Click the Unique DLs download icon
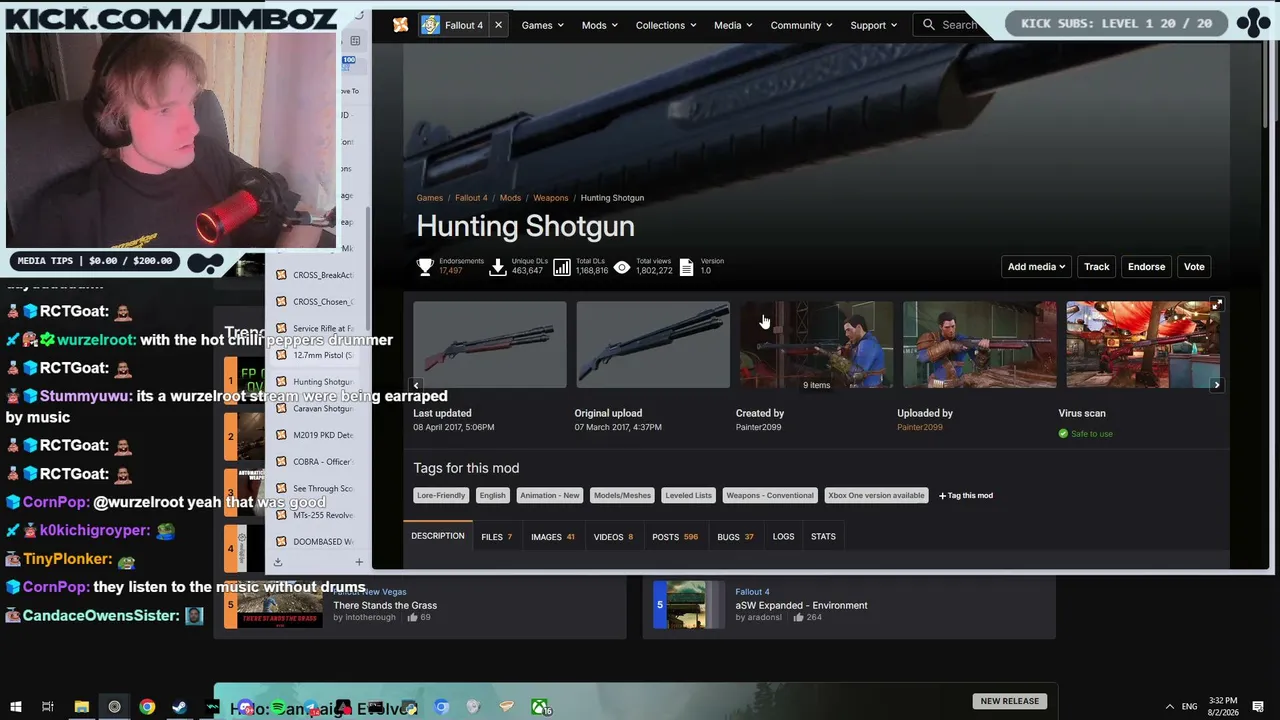This screenshot has width=1280, height=720. coord(497,267)
